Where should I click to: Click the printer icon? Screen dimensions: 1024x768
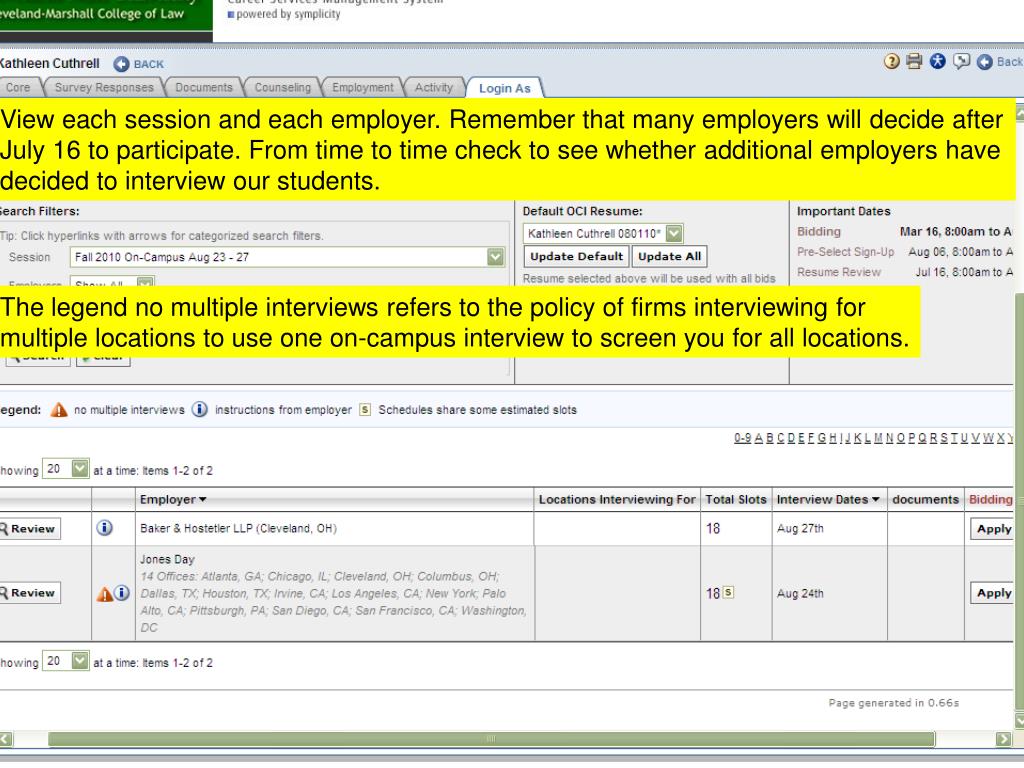point(914,61)
